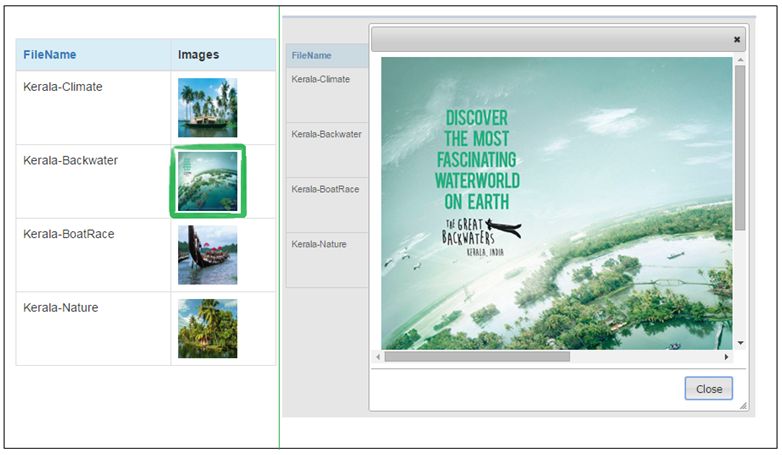
Task: Sort by the FileName column header link
Action: click(49, 55)
